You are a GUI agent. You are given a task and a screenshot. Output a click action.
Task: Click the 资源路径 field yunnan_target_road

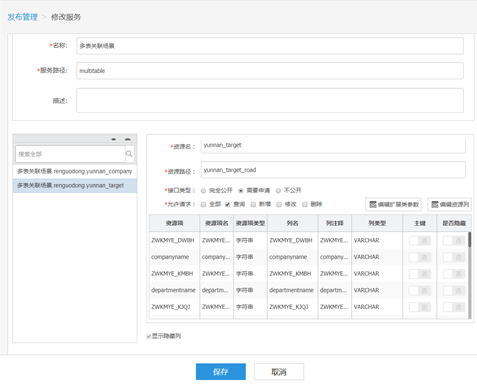[333, 170]
